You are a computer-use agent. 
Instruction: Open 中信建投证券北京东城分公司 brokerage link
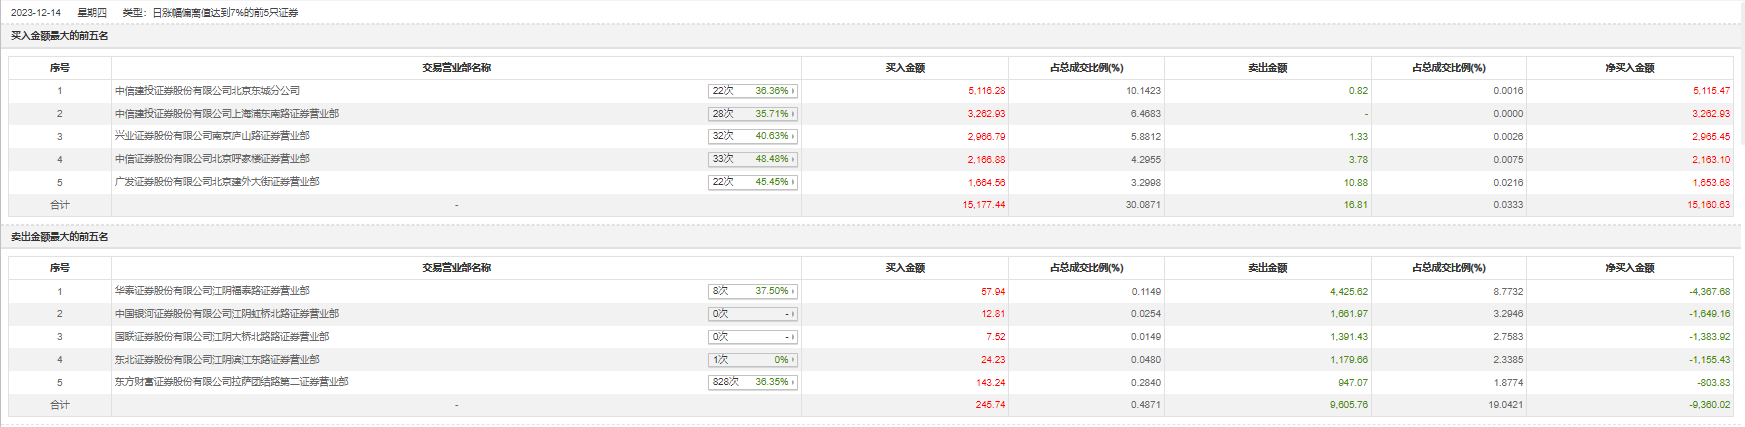pos(207,91)
